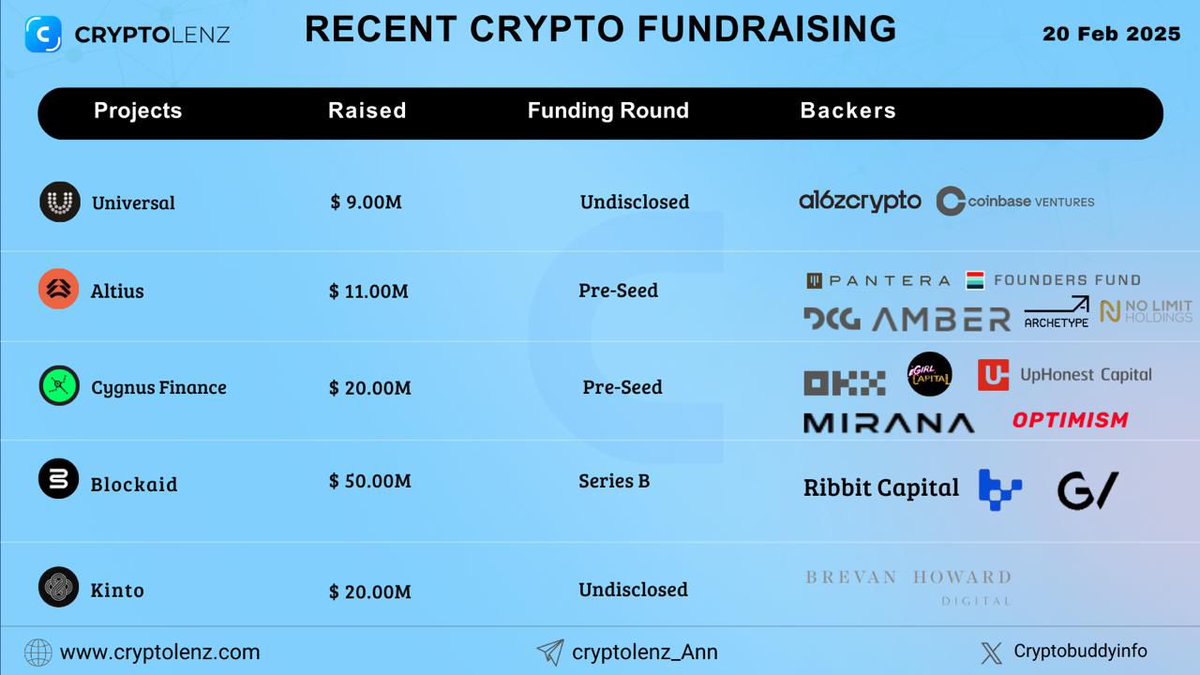Click the Cryptolenz logo icon

coord(43,33)
